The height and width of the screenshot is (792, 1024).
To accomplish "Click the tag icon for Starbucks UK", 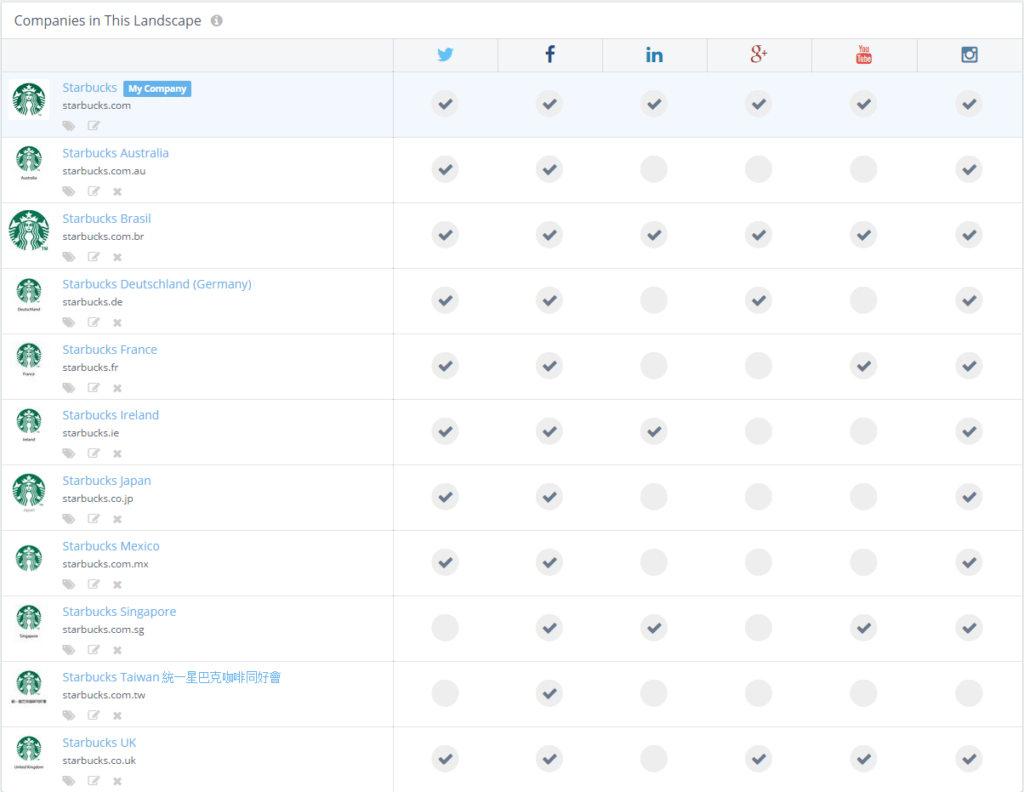I will click(x=69, y=781).
